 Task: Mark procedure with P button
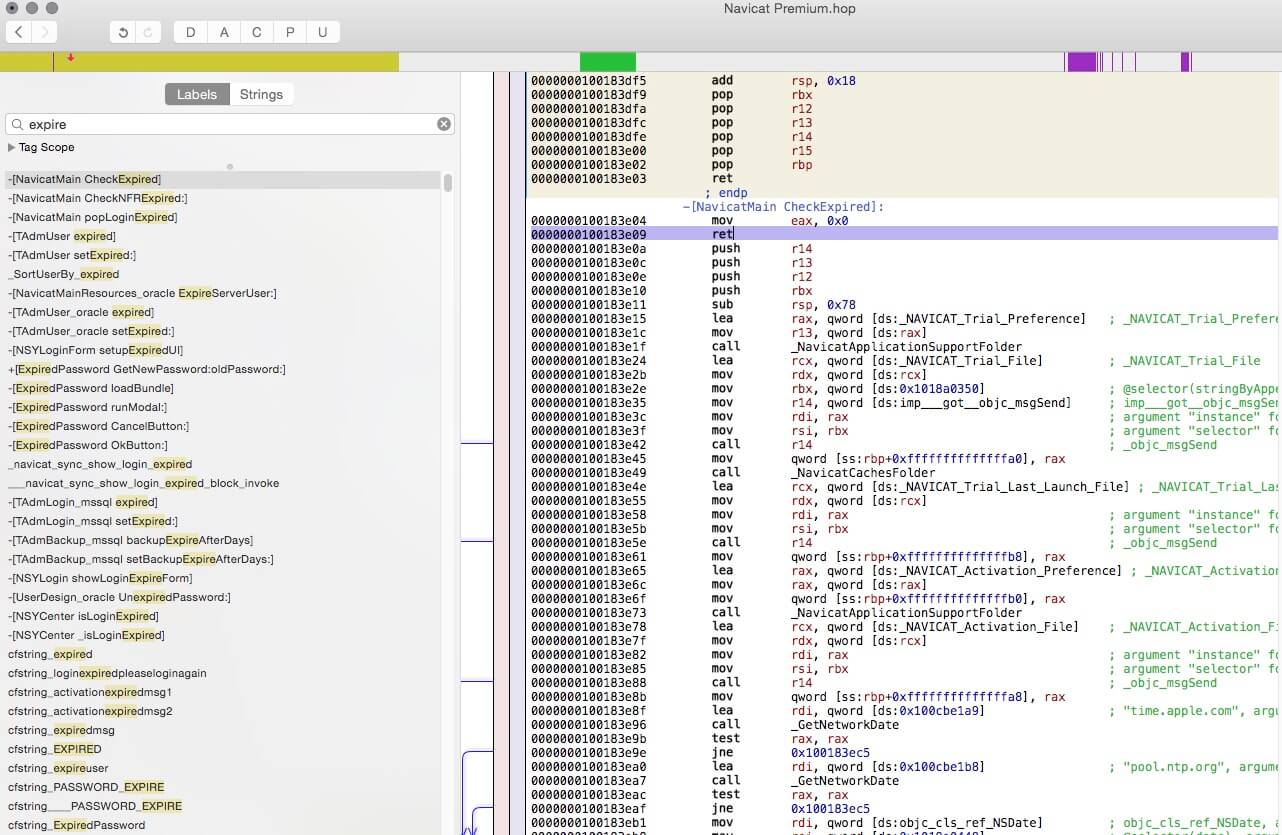pos(290,32)
